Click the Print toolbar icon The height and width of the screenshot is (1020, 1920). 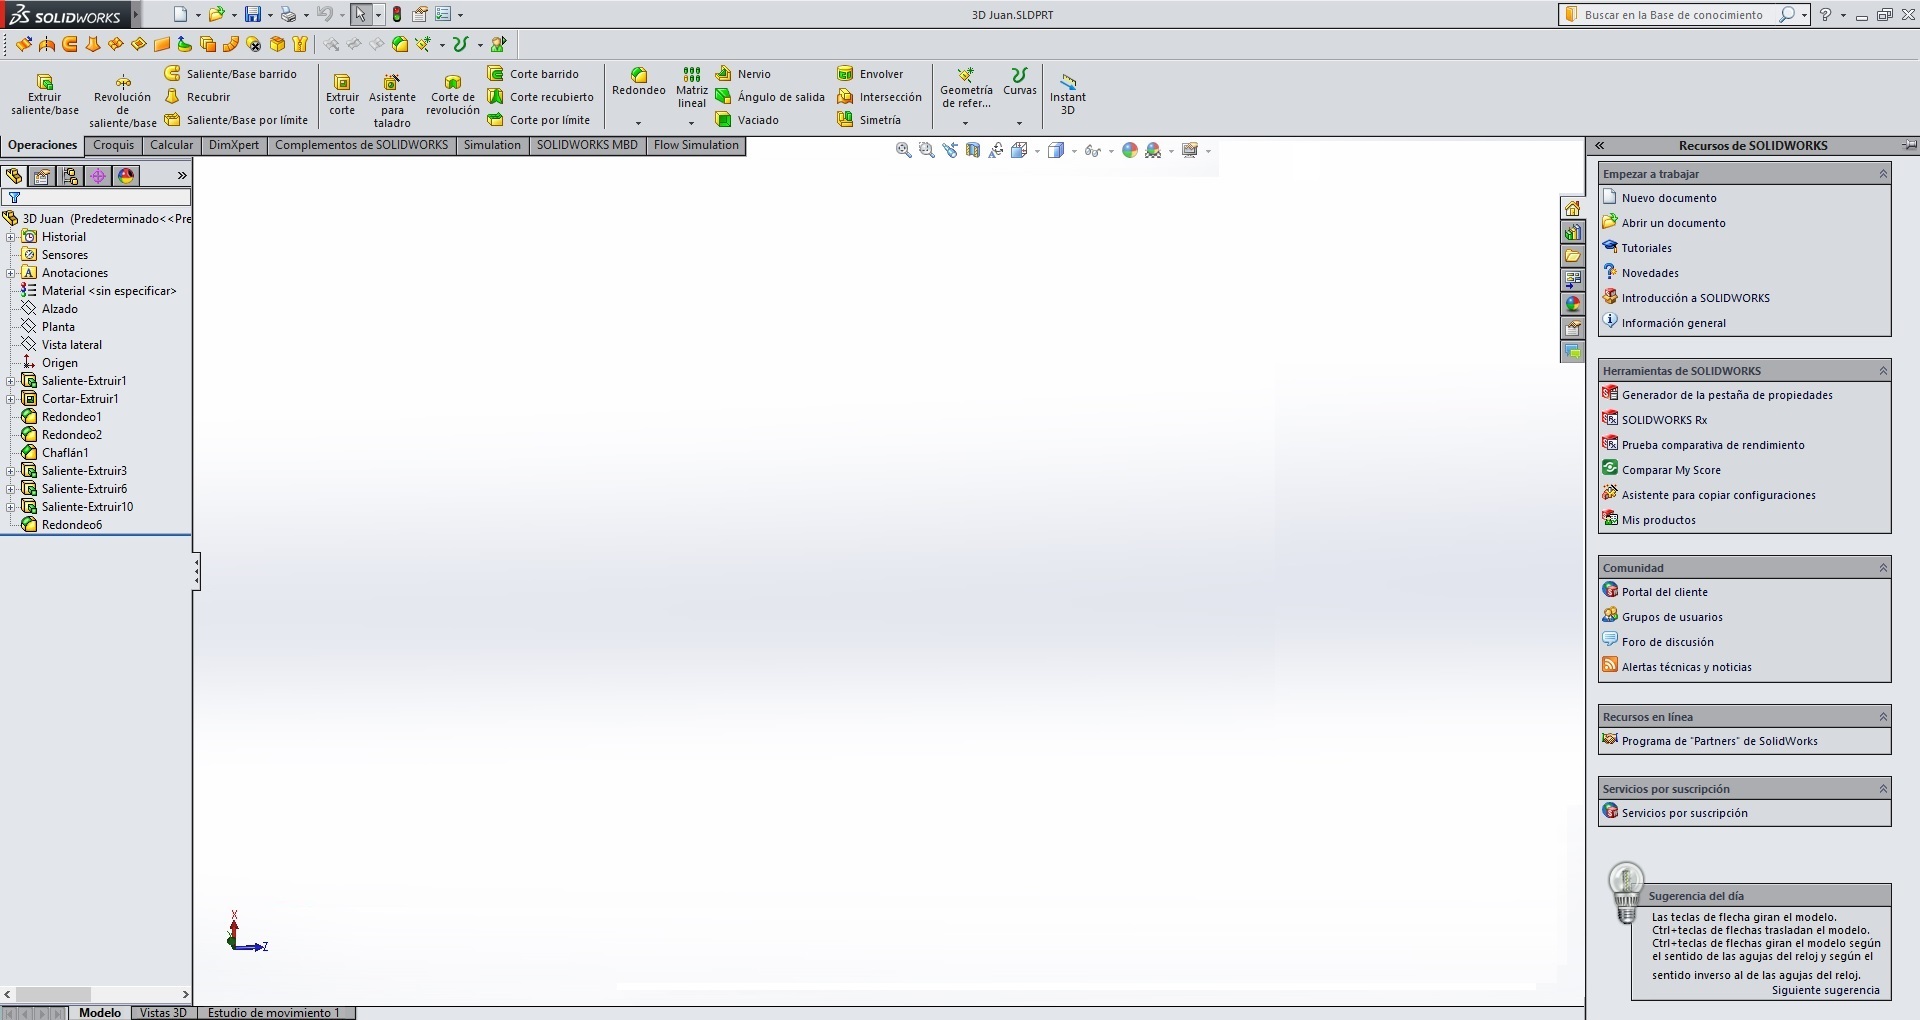pyautogui.click(x=288, y=14)
